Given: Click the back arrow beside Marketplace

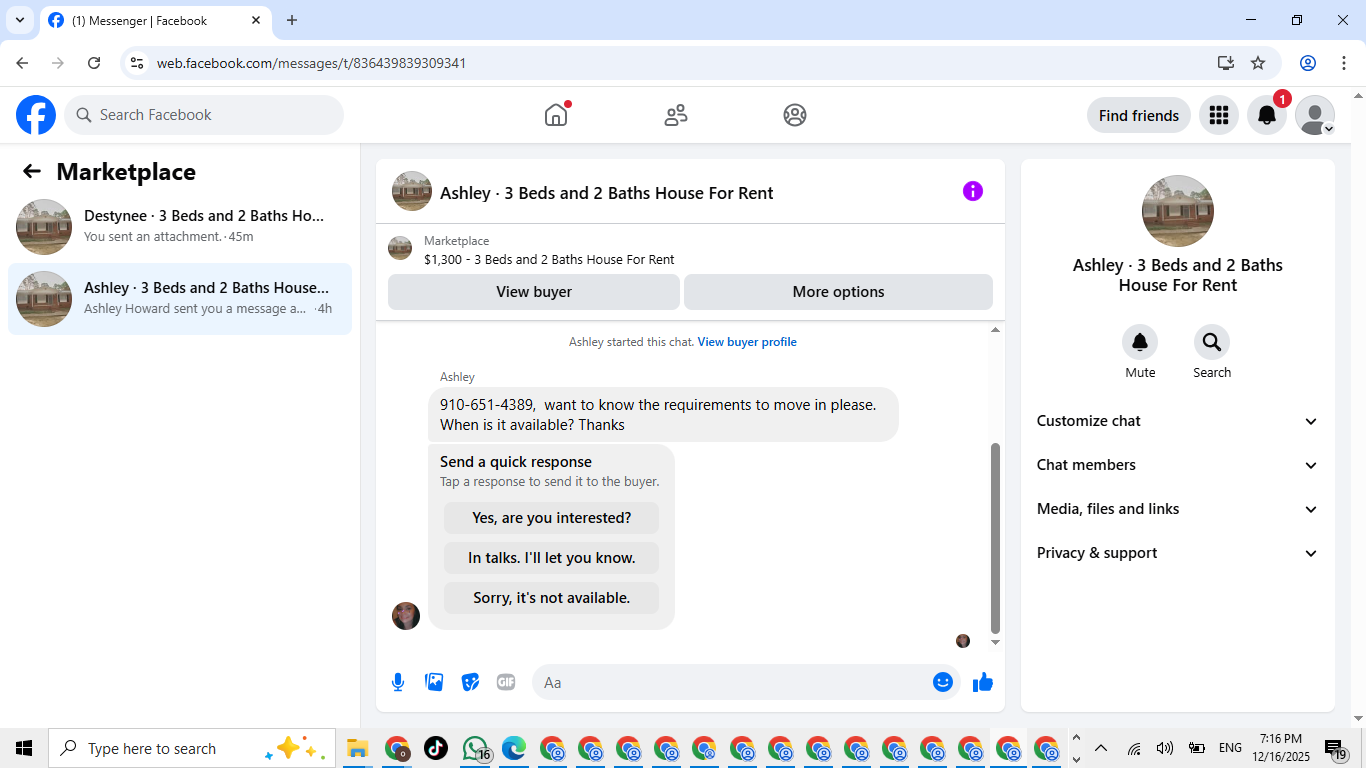Looking at the screenshot, I should point(32,171).
